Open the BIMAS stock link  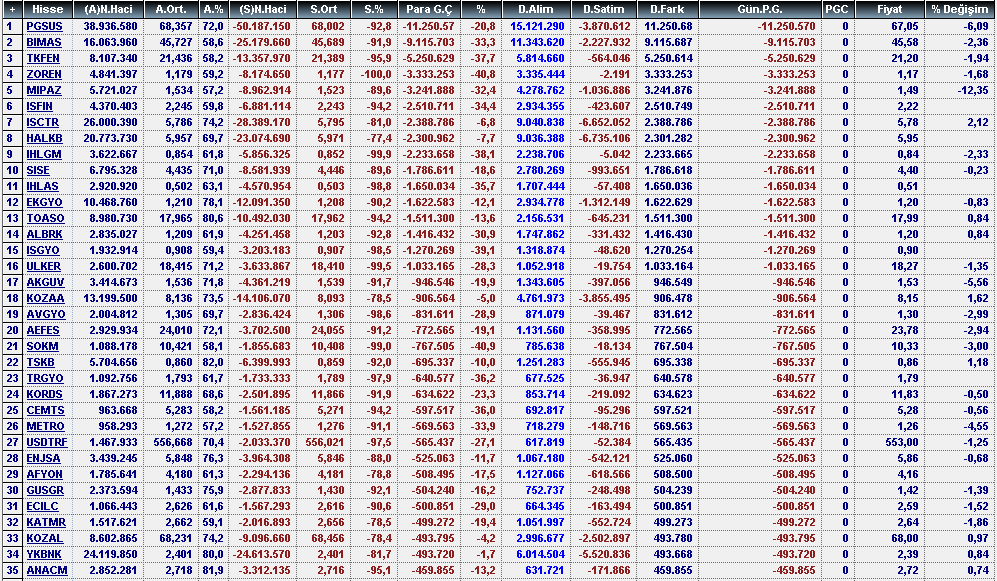coord(44,42)
